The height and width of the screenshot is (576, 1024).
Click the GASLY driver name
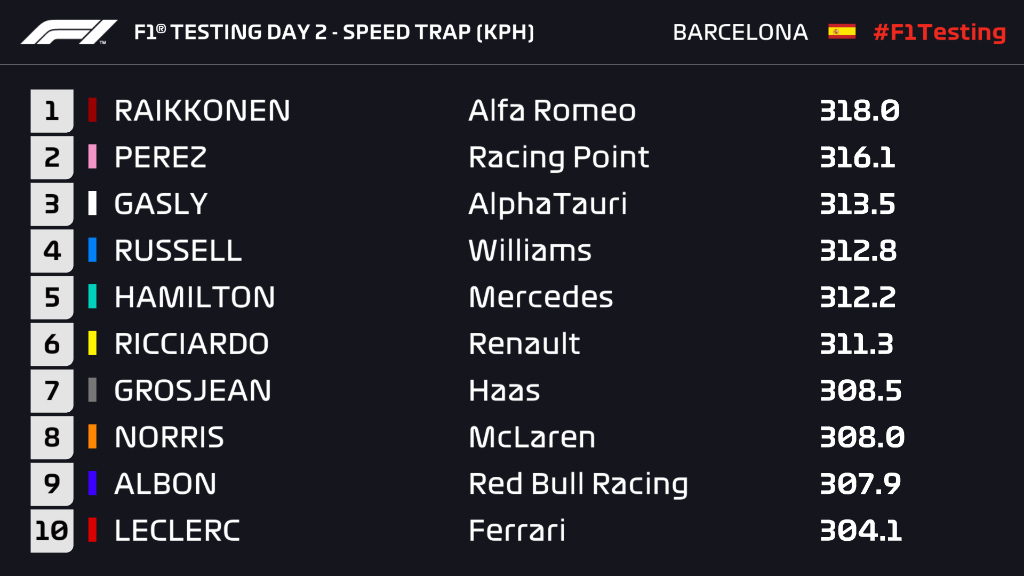[x=161, y=204]
